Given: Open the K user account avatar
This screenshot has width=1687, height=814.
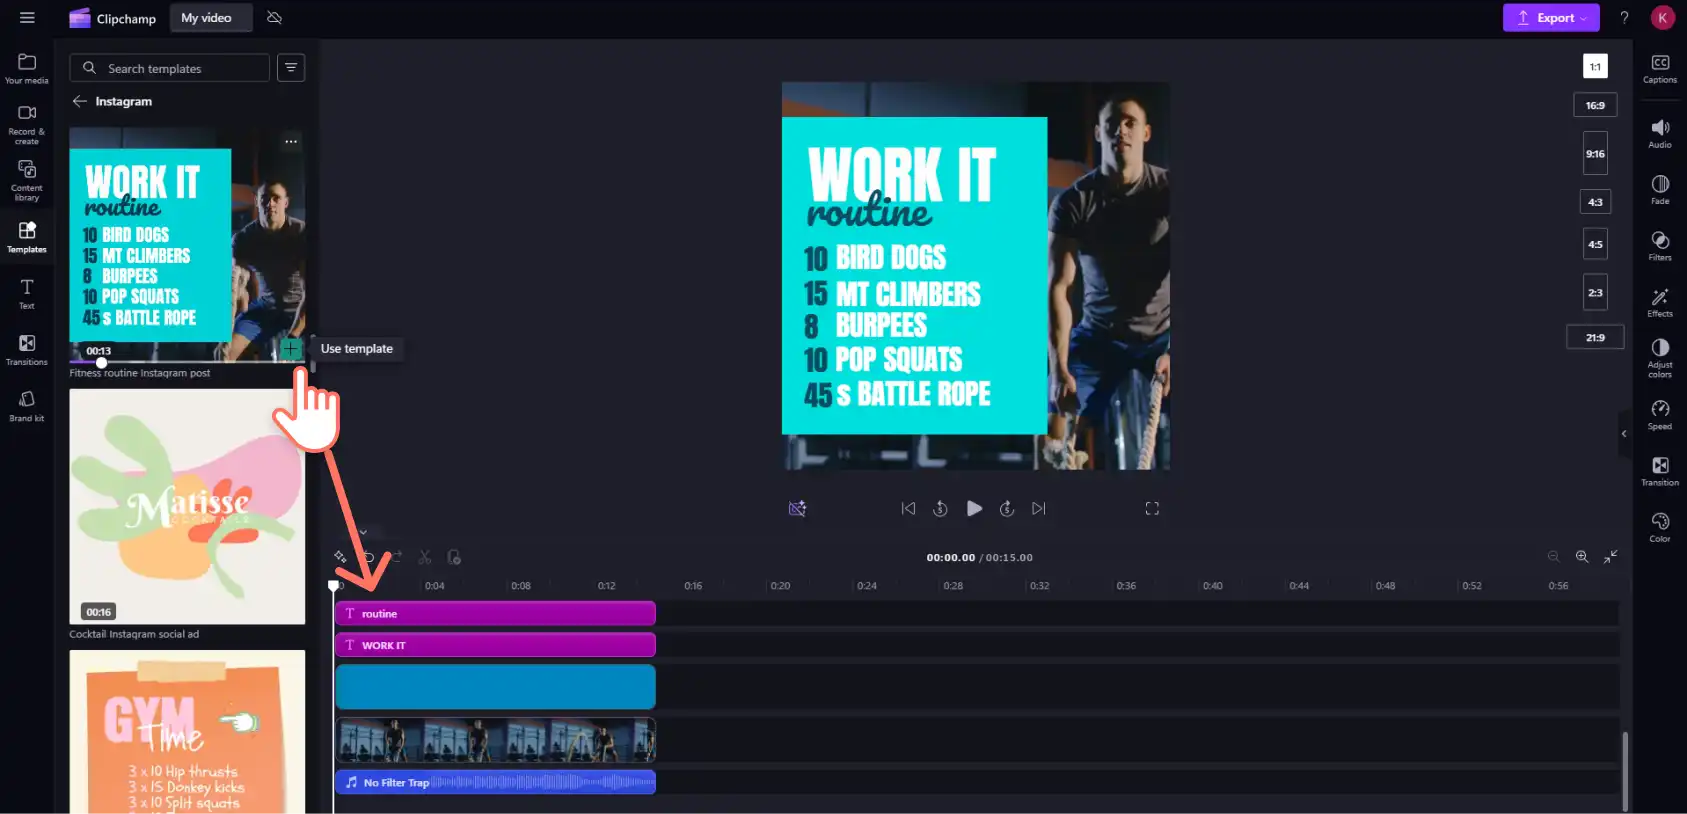Looking at the screenshot, I should point(1662,18).
